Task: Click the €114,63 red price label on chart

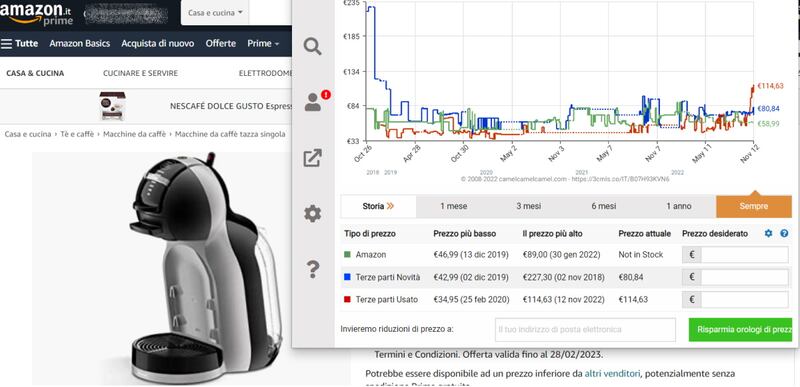Action: [770, 86]
